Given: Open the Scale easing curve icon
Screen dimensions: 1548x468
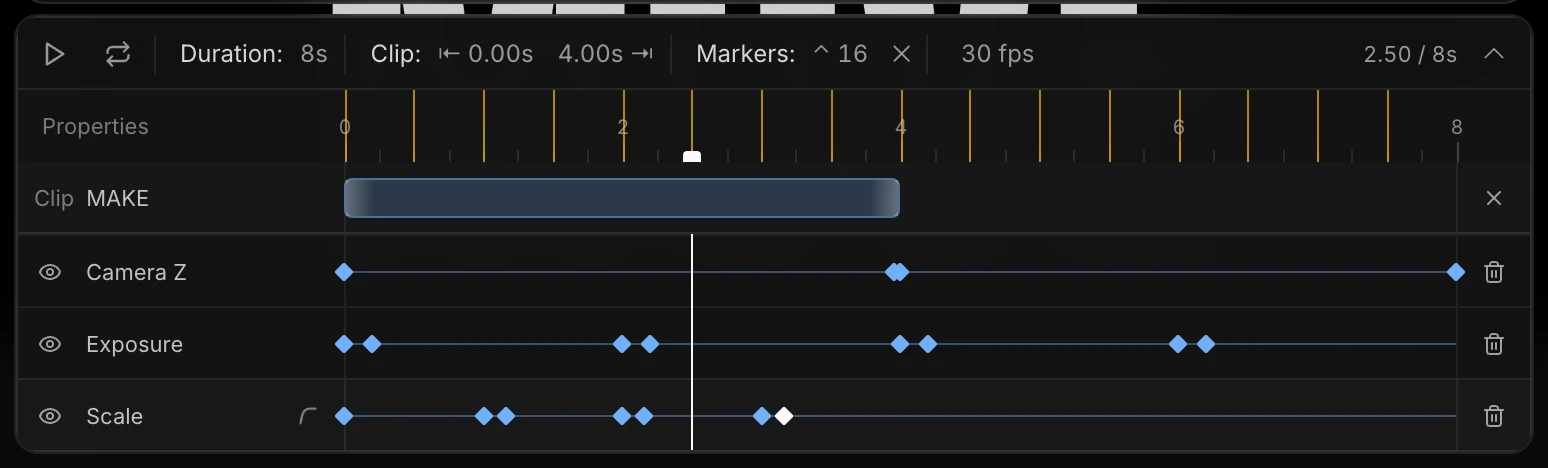Looking at the screenshot, I should tap(308, 416).
